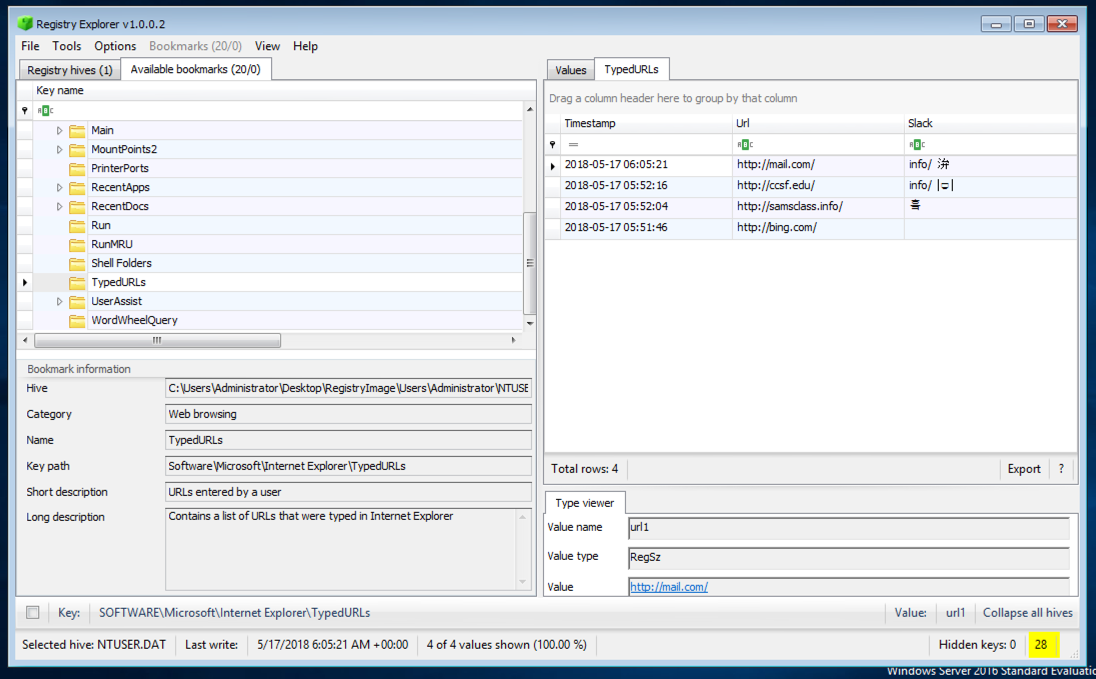Click the Url column text filter icon
The image size is (1096, 679).
pyautogui.click(x=745, y=145)
